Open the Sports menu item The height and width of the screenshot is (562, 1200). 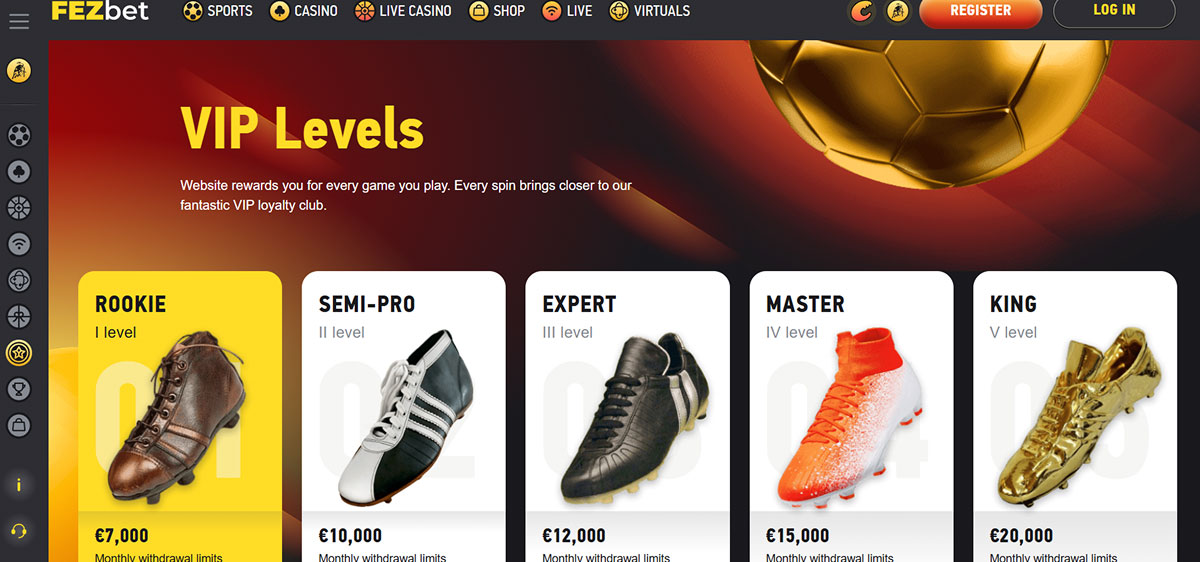[x=218, y=11]
